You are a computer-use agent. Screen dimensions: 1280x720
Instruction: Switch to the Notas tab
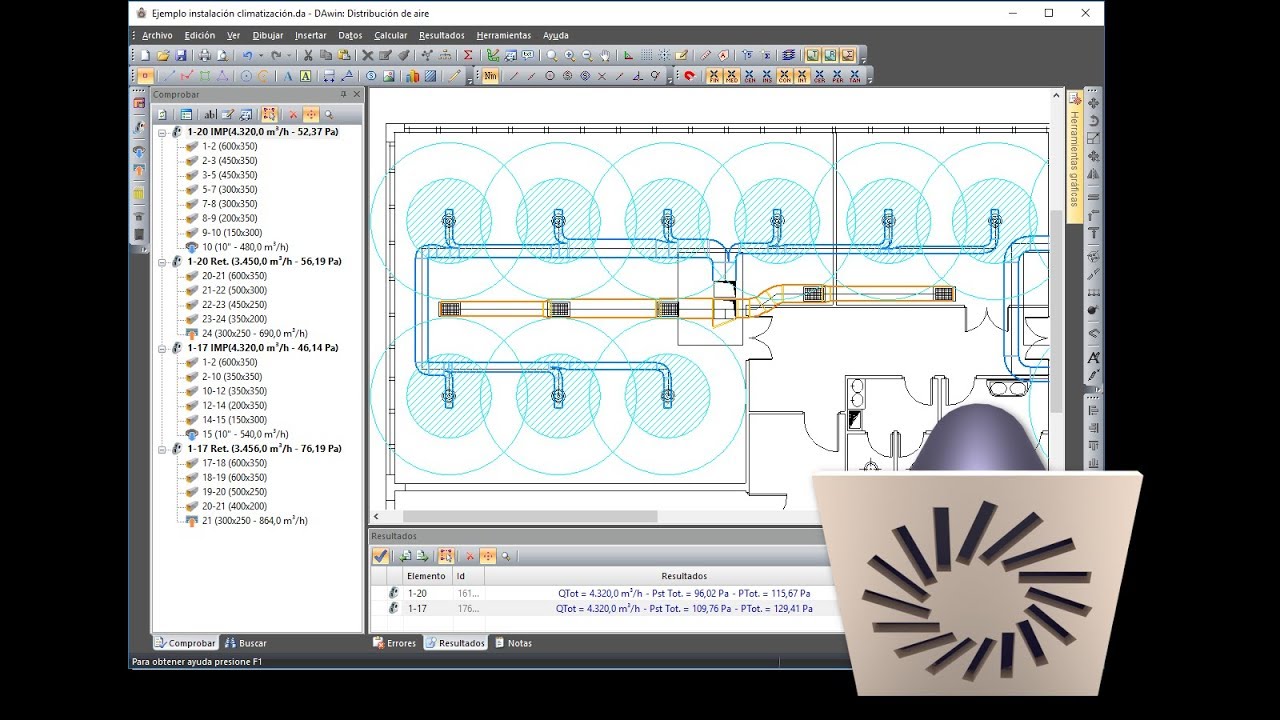click(514, 643)
